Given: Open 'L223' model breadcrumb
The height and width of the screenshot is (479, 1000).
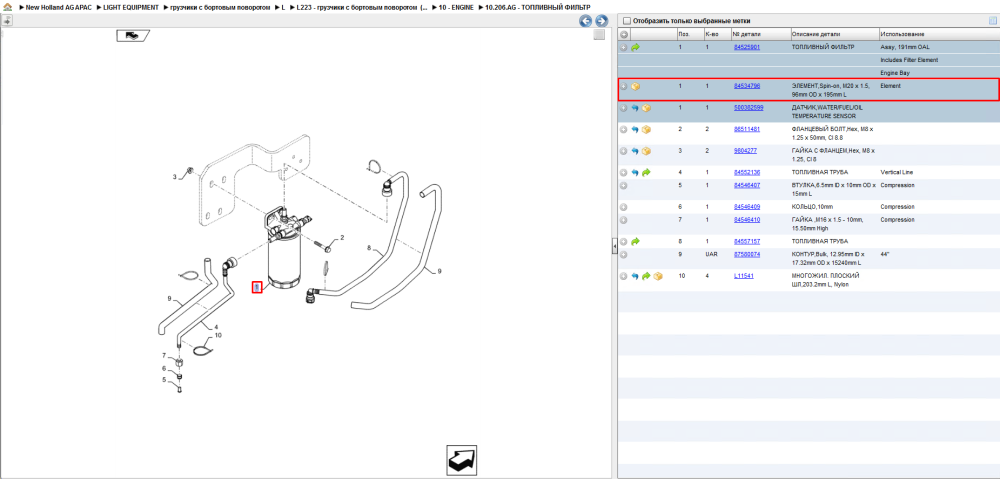Looking at the screenshot, I should click(362, 6).
